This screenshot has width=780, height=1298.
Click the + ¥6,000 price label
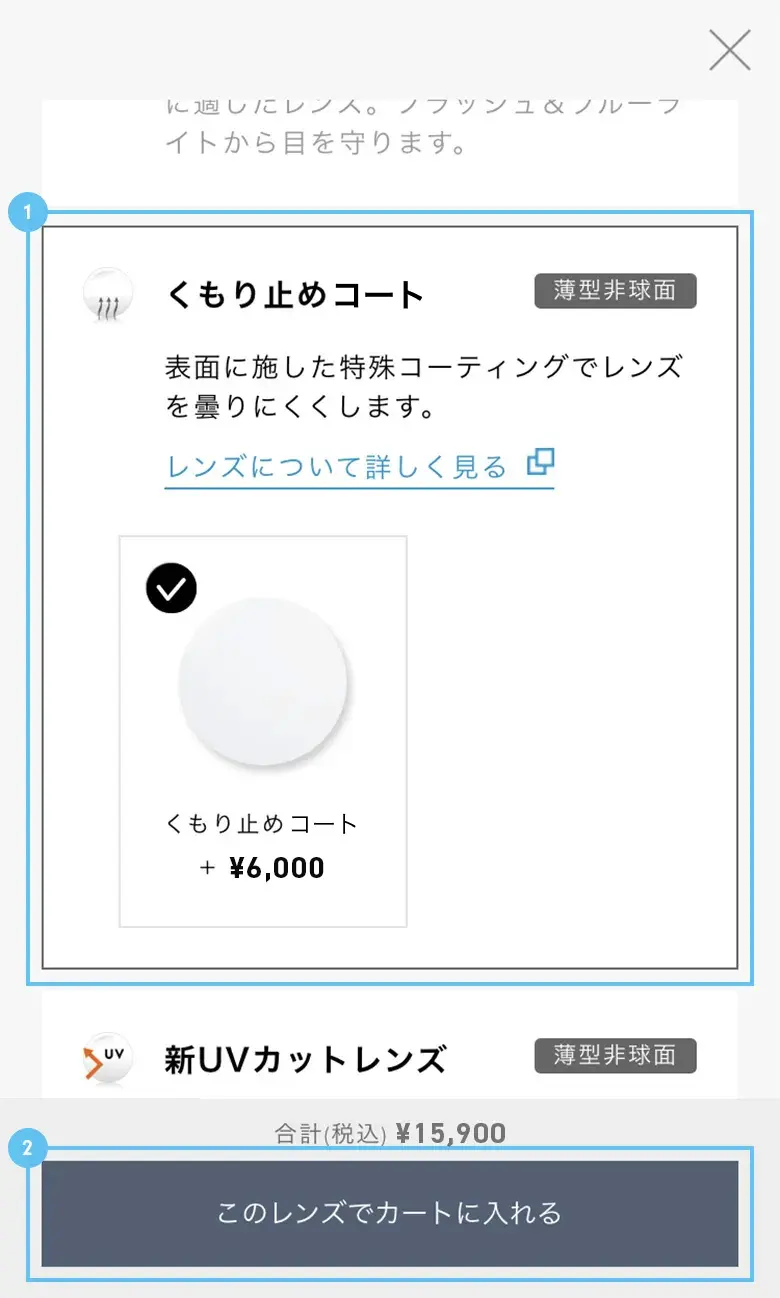263,868
